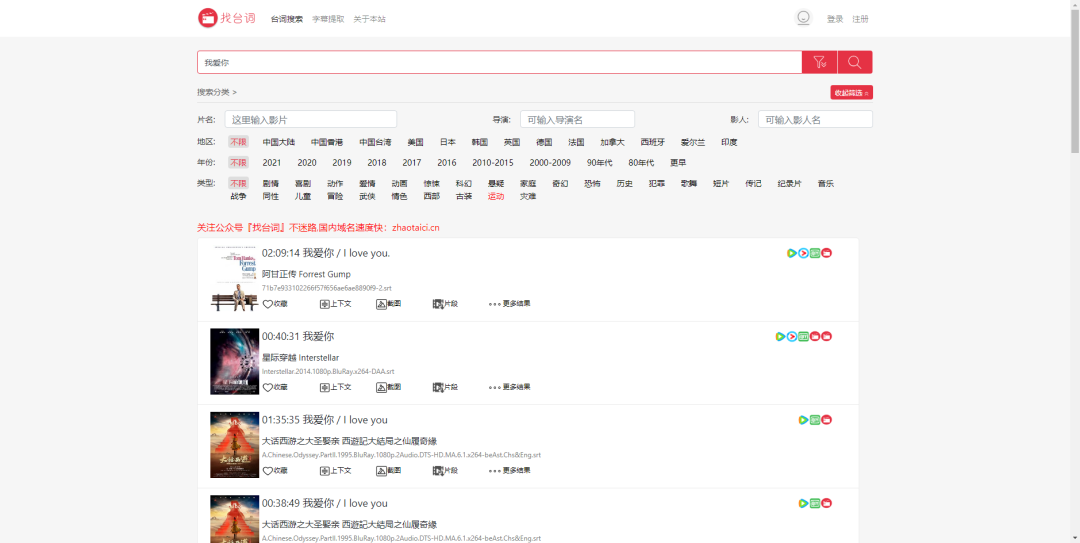Viewport: 1080px width, 543px height.
Task: Select 运动 genre filter
Action: coord(496,196)
